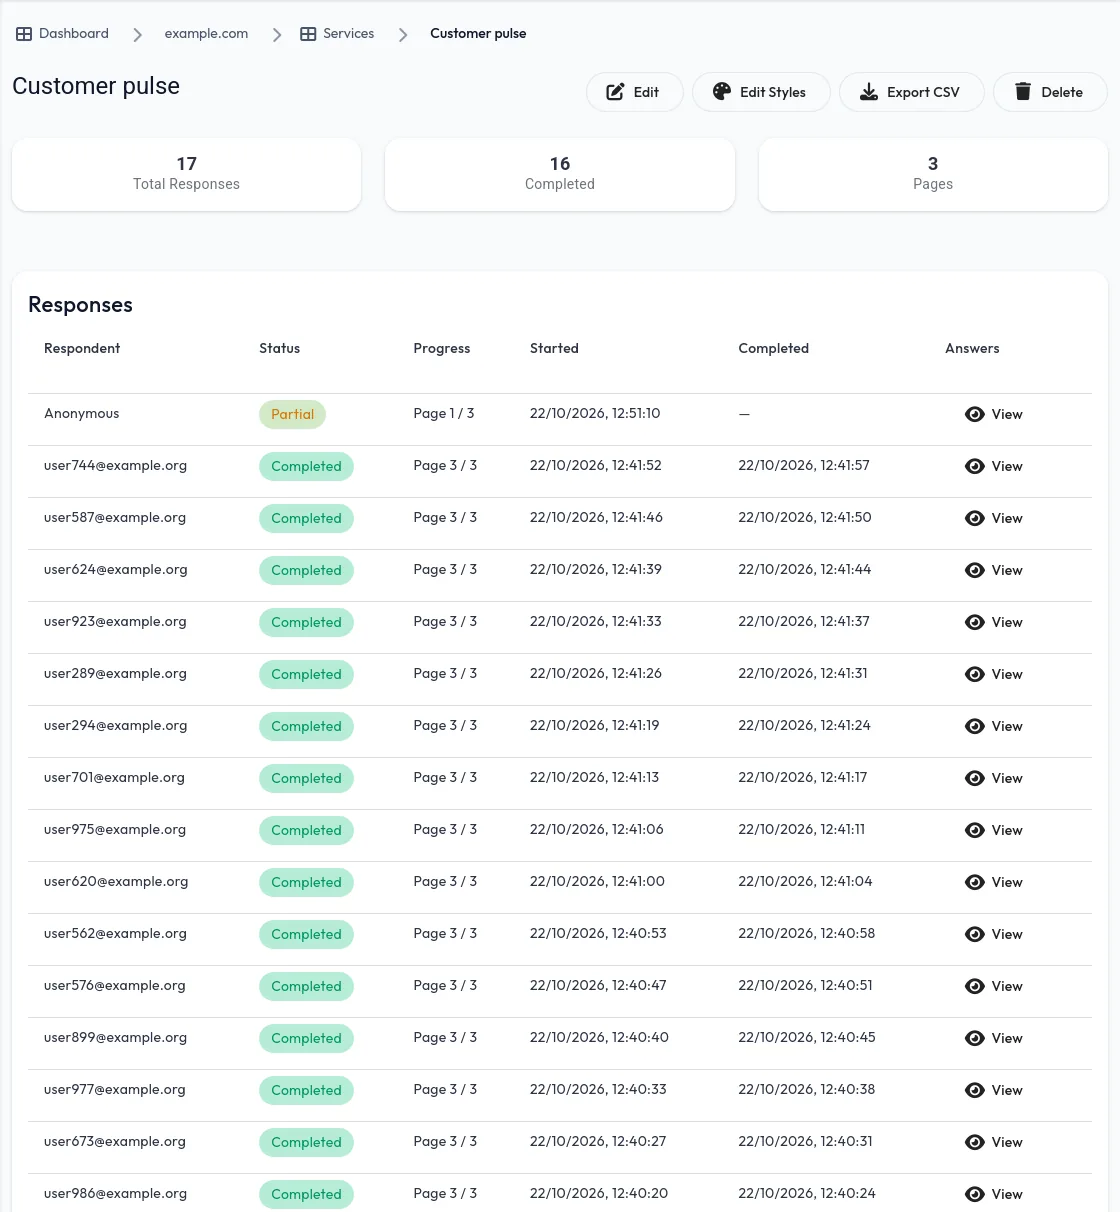Click completed time 22/10/2026, 12:41:04

coord(805,882)
